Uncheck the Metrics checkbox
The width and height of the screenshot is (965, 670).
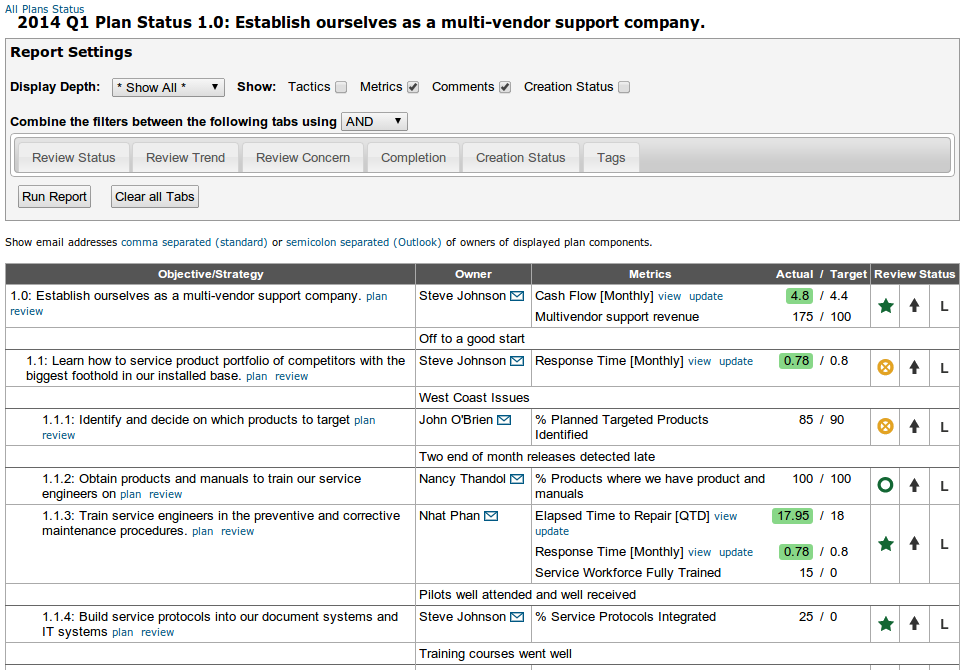coord(413,87)
